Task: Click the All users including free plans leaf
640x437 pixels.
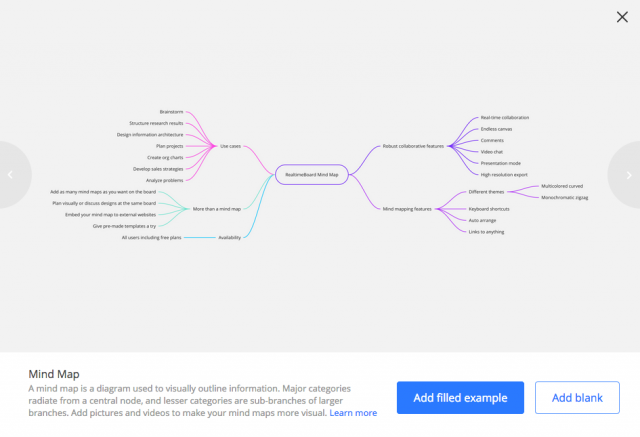Action: click(x=151, y=237)
